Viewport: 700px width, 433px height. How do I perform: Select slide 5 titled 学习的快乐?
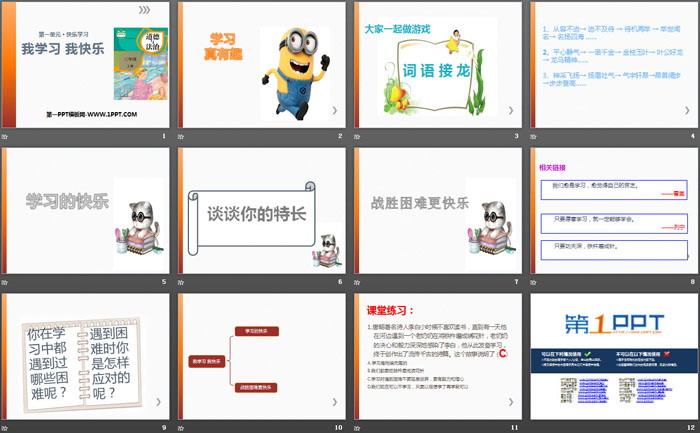(x=86, y=211)
